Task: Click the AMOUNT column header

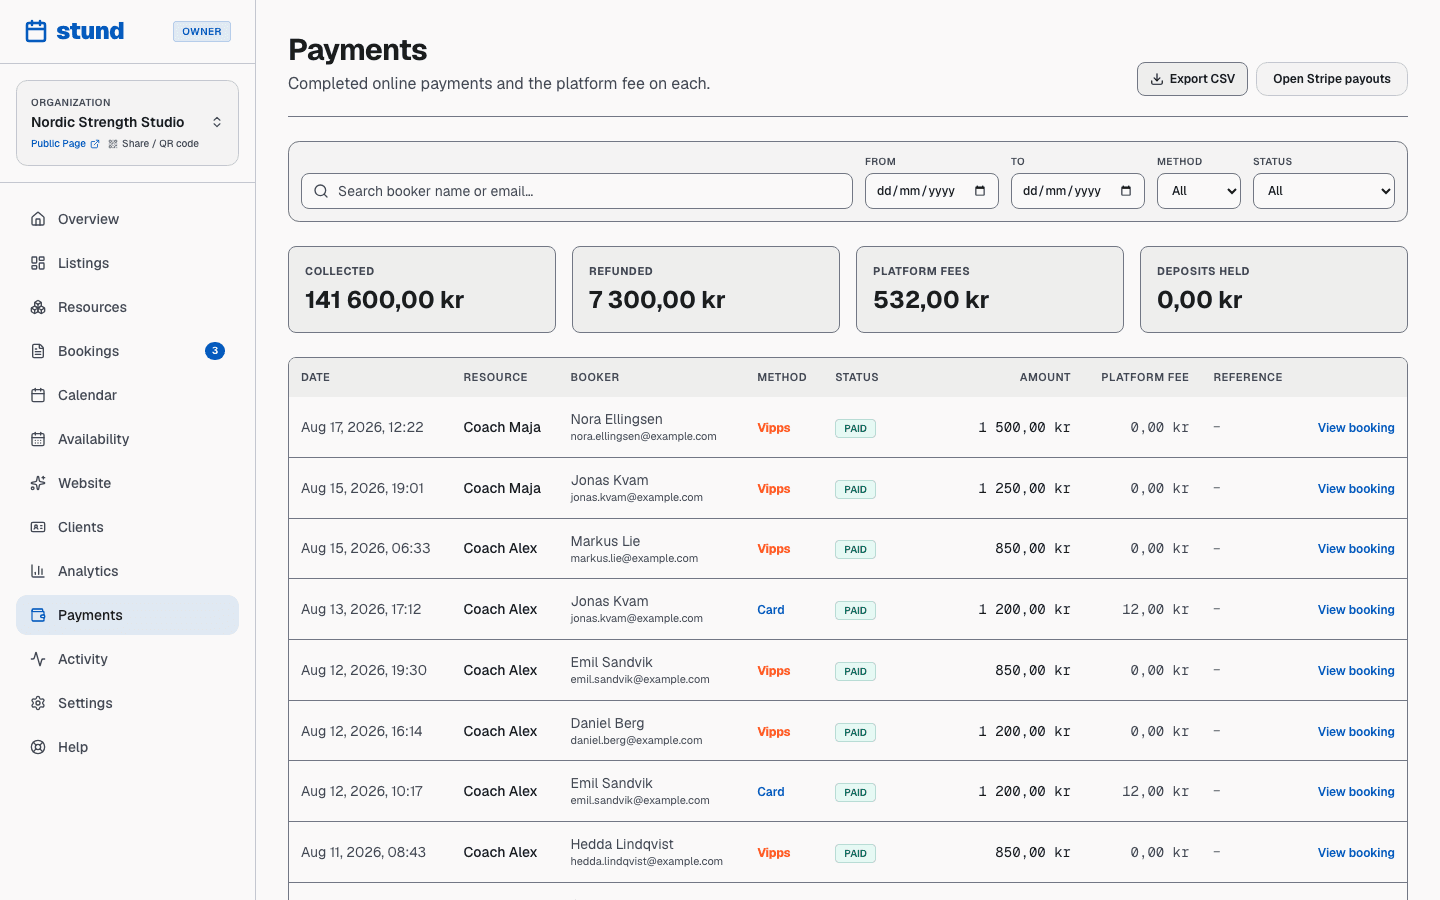Action: click(1045, 378)
